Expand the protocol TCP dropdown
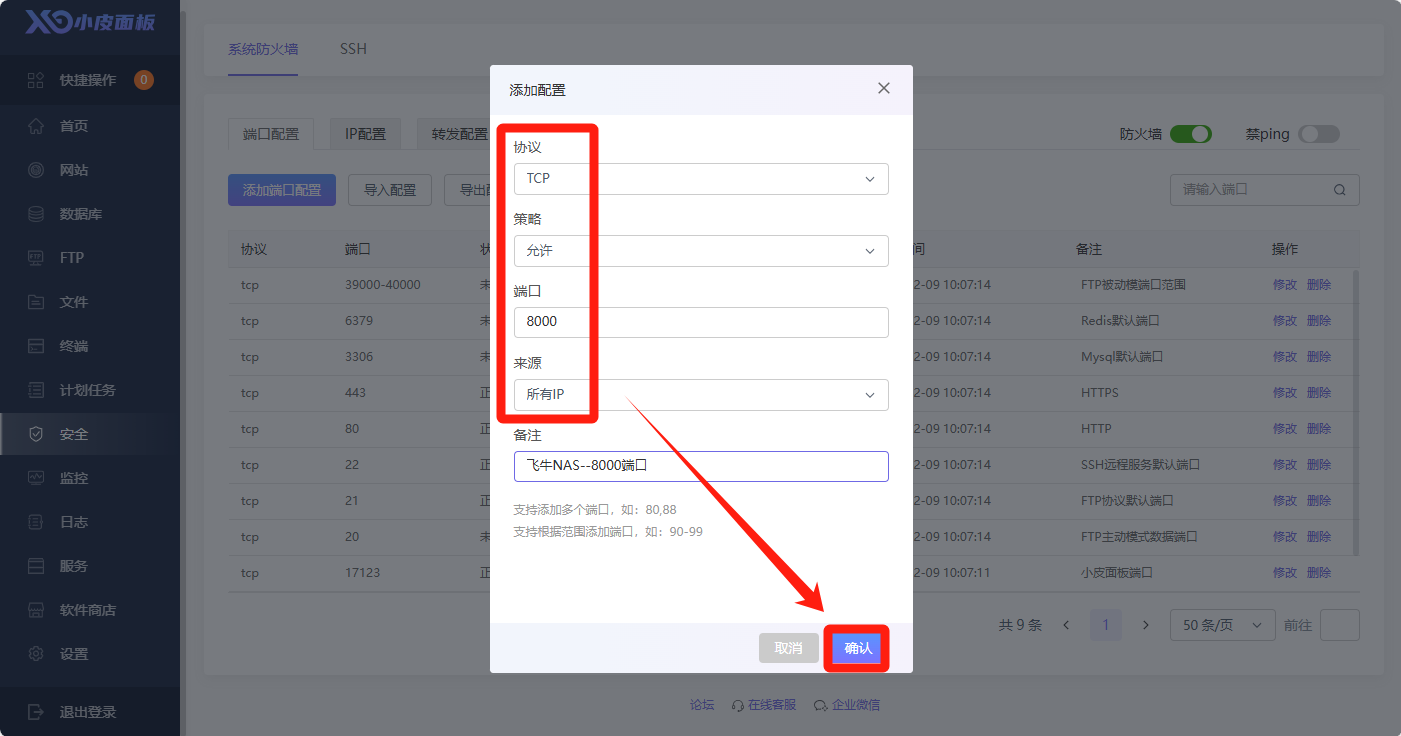 click(700, 179)
